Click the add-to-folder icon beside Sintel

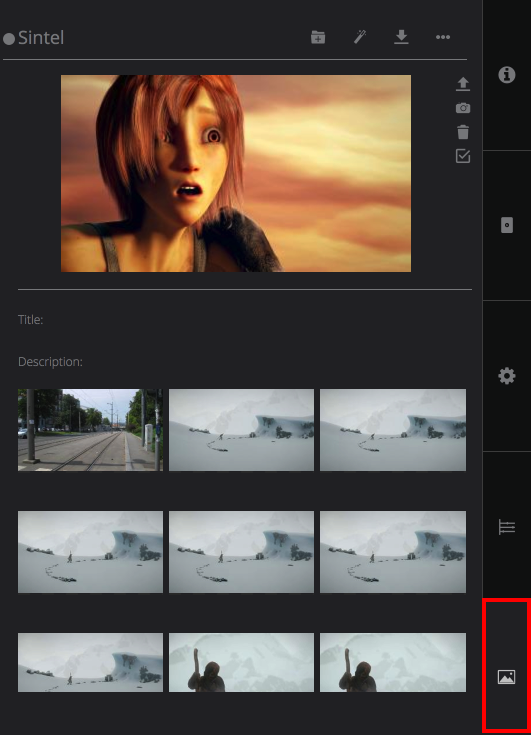click(318, 37)
